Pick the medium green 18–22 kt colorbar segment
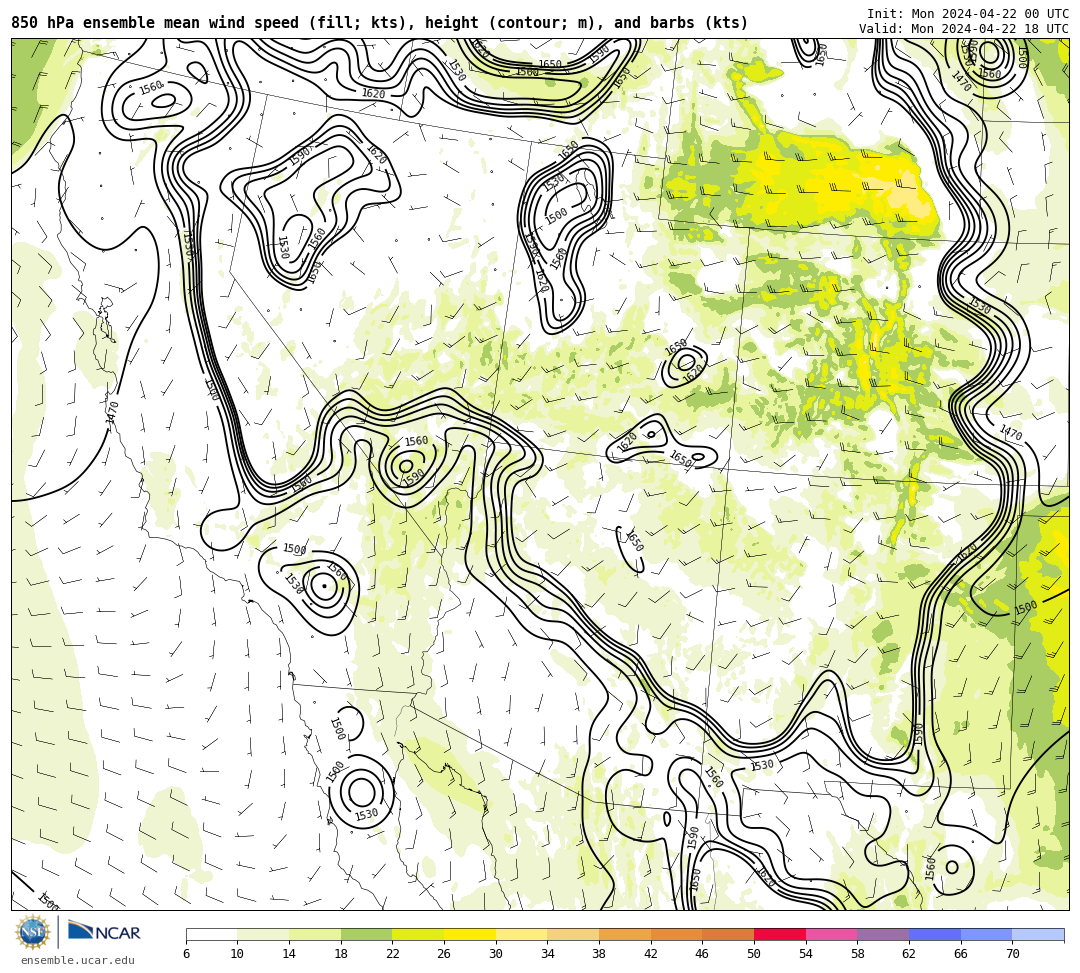Viewport: 1080px width, 973px height. point(366,934)
